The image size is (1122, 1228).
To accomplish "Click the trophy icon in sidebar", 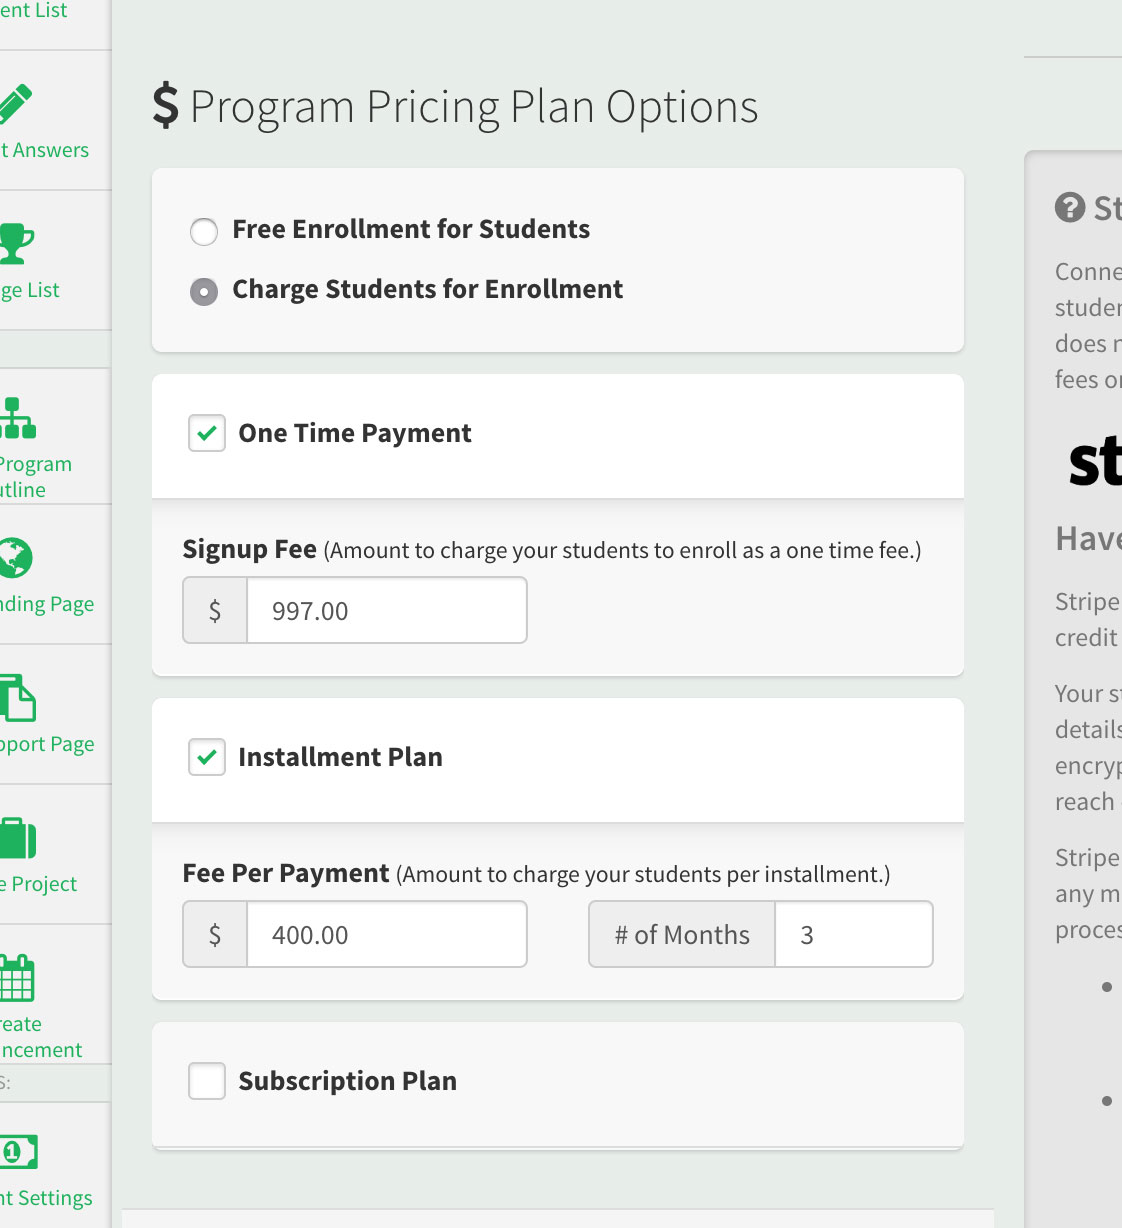I will pos(16,243).
